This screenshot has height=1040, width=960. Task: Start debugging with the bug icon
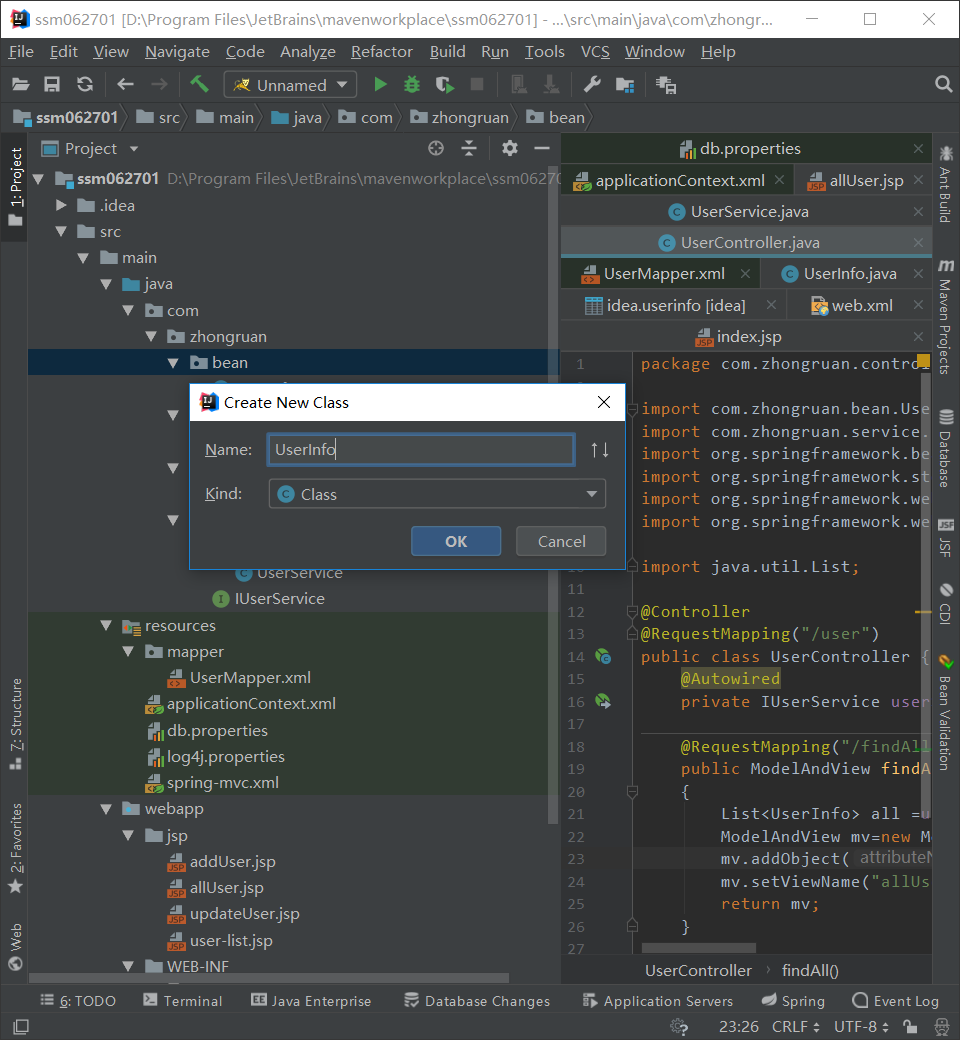[412, 84]
